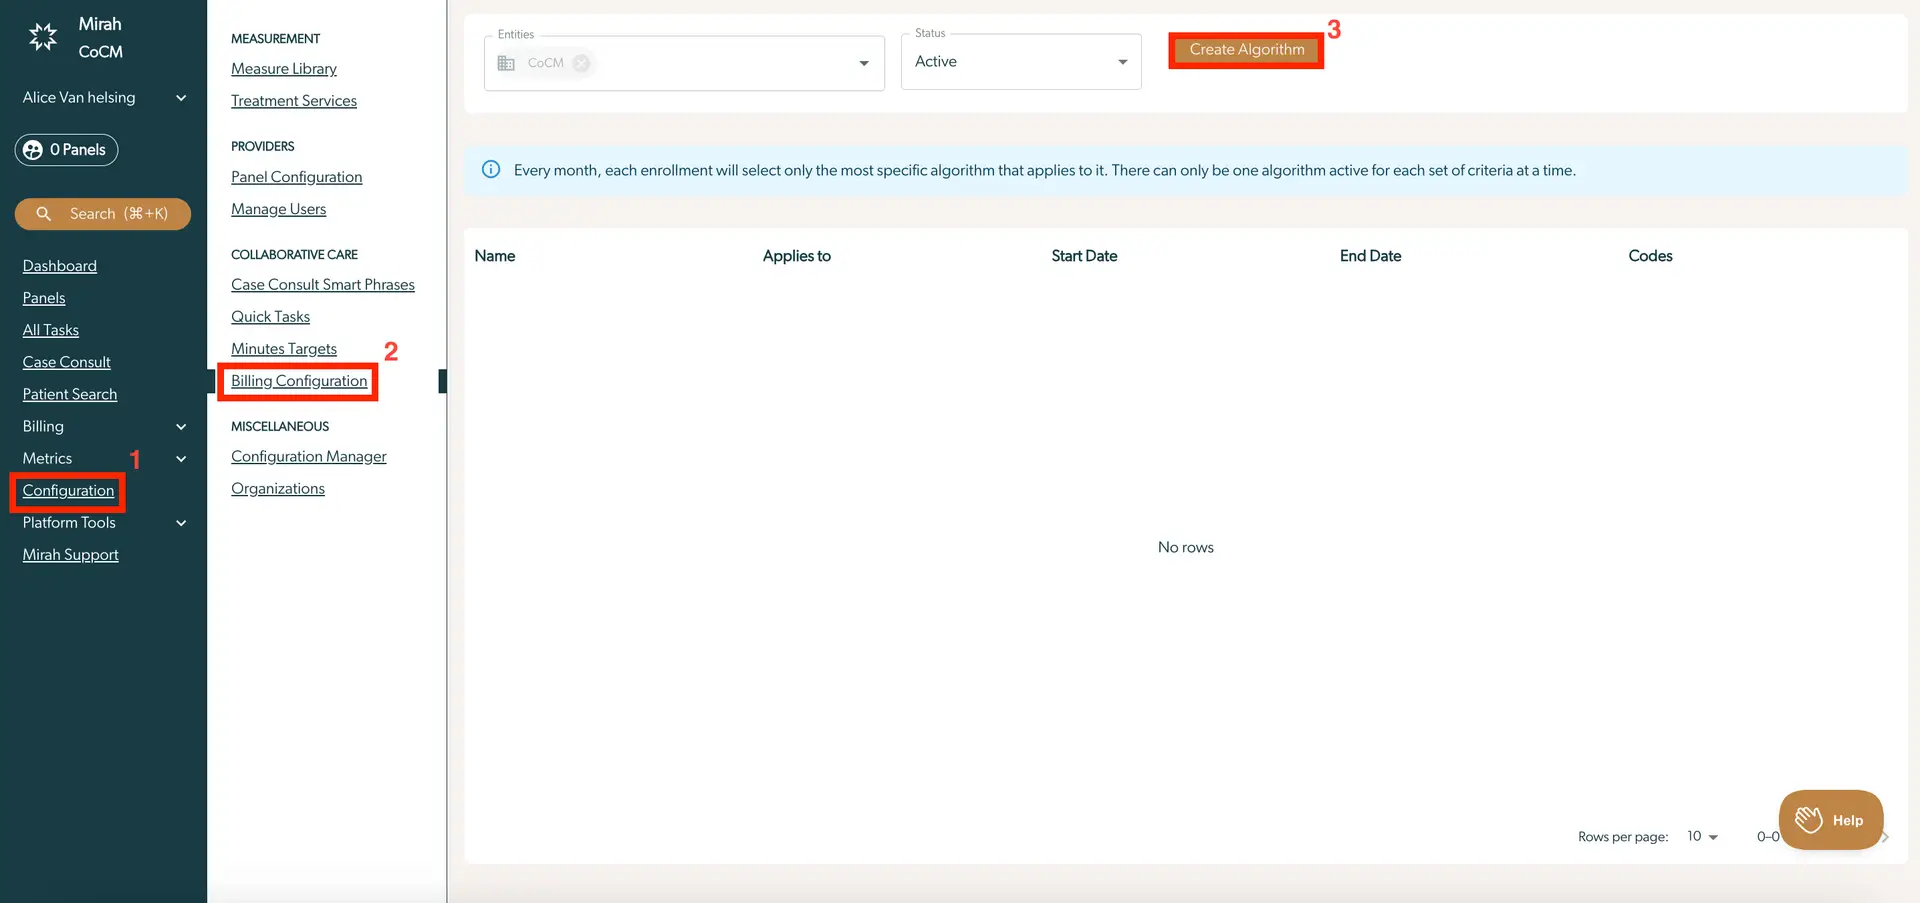Open the Entities filter dropdown

pos(864,62)
